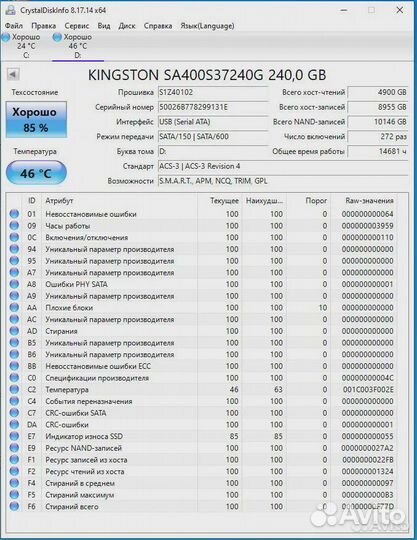Screen dimensions: 417x540
Task: Click raw value 0000000027A2 of Ресурс NAND-записей
Action: pyautogui.click(x=367, y=448)
